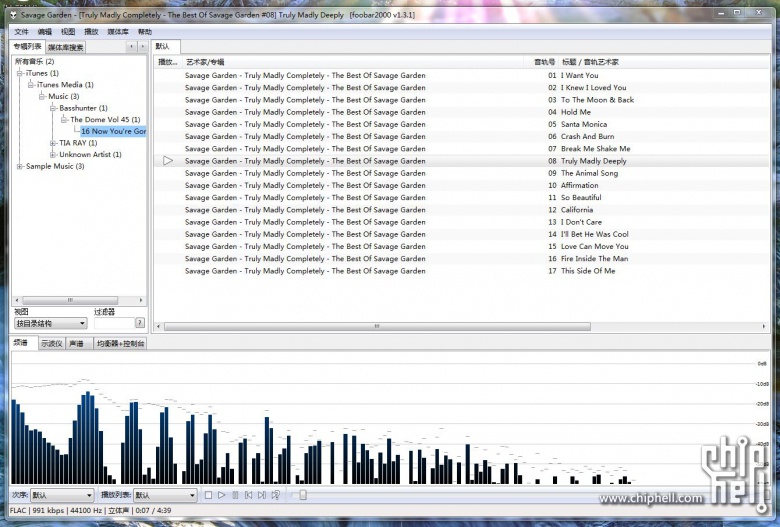Select track 06 Crash And Burn
This screenshot has width=780, height=527.
[x=461, y=136]
